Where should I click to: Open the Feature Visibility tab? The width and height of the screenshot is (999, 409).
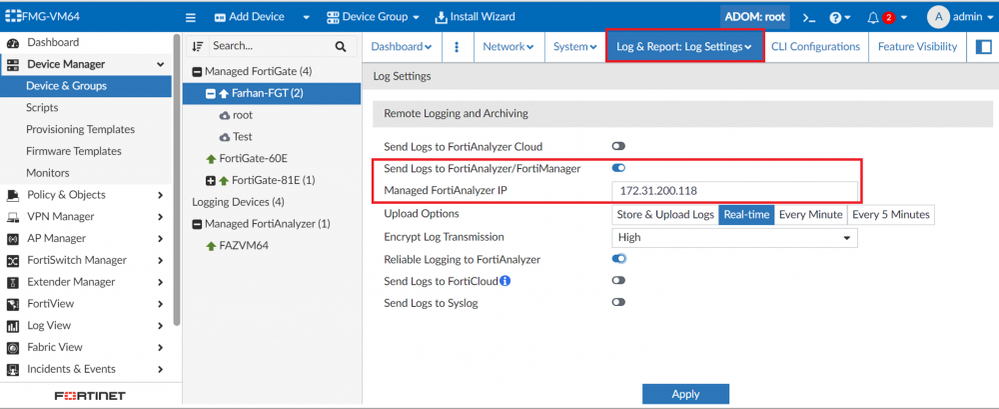pyautogui.click(x=917, y=47)
